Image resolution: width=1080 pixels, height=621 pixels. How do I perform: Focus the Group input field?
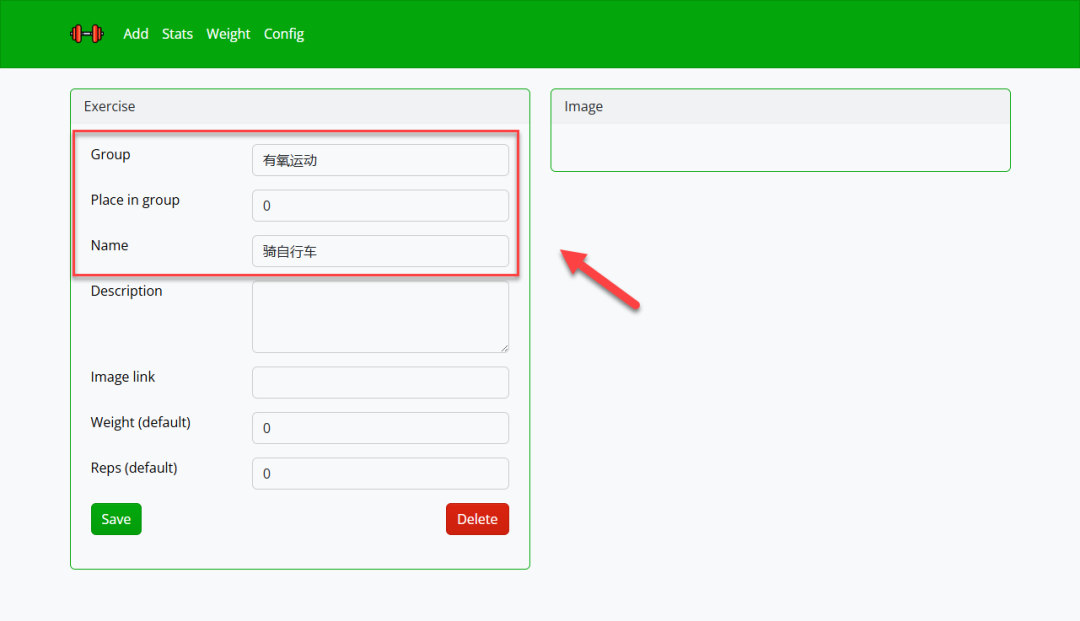(x=380, y=160)
